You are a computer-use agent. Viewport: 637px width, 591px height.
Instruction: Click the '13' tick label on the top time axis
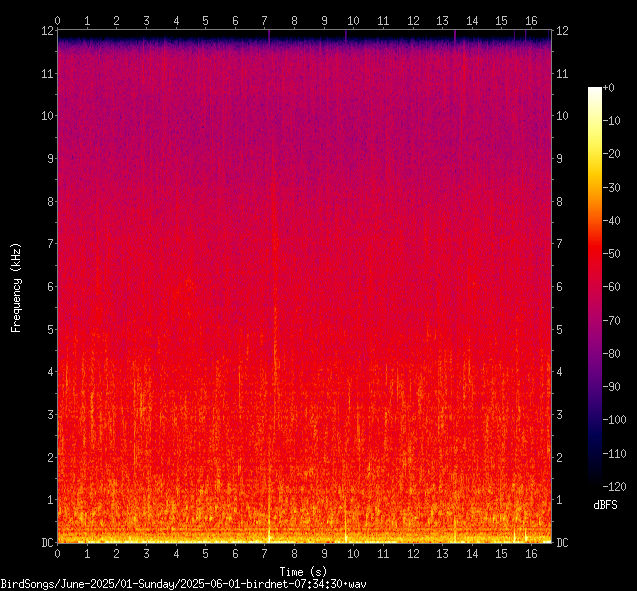pyautogui.click(x=442, y=21)
